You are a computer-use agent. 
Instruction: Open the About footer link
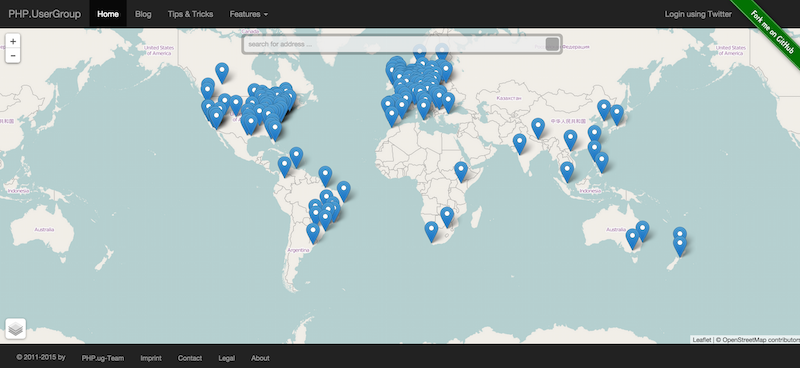click(x=260, y=358)
